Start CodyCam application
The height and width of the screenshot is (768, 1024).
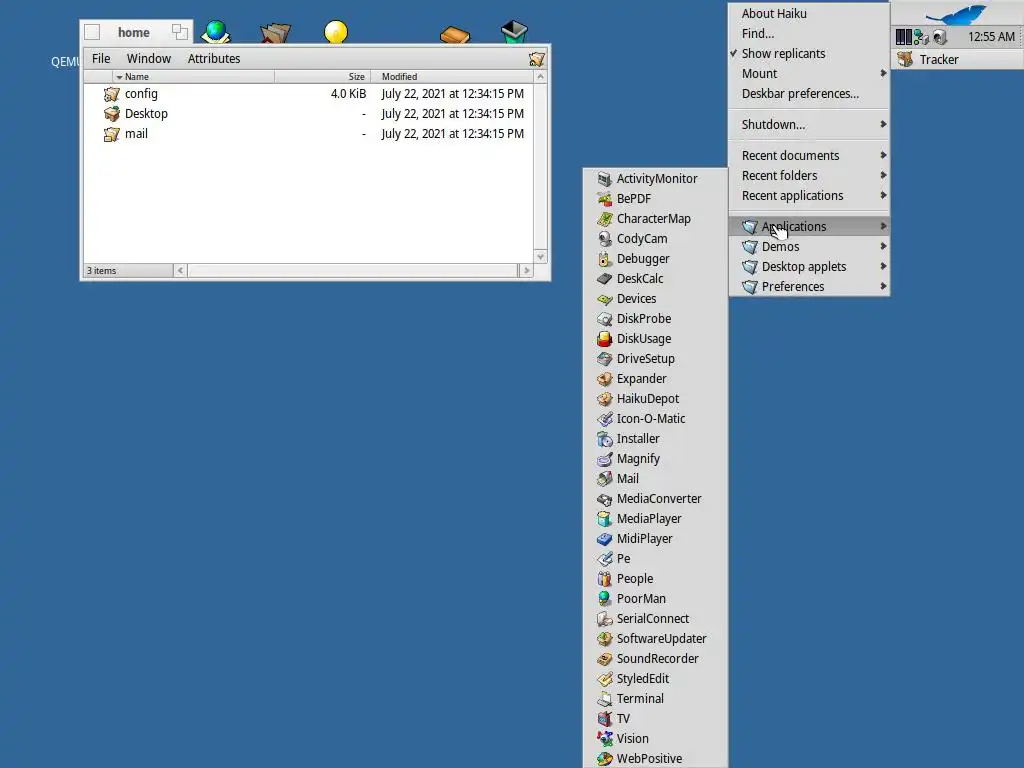(655, 238)
